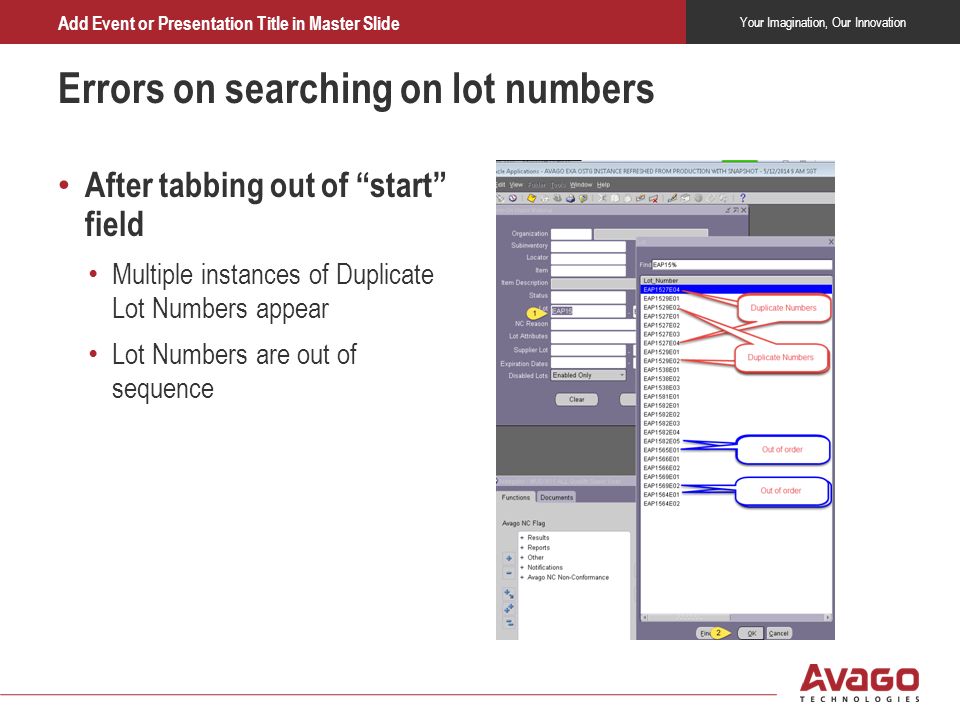960x720 pixels.
Task: Click the plus Expand icon beside the tree
Action: click(x=508, y=558)
